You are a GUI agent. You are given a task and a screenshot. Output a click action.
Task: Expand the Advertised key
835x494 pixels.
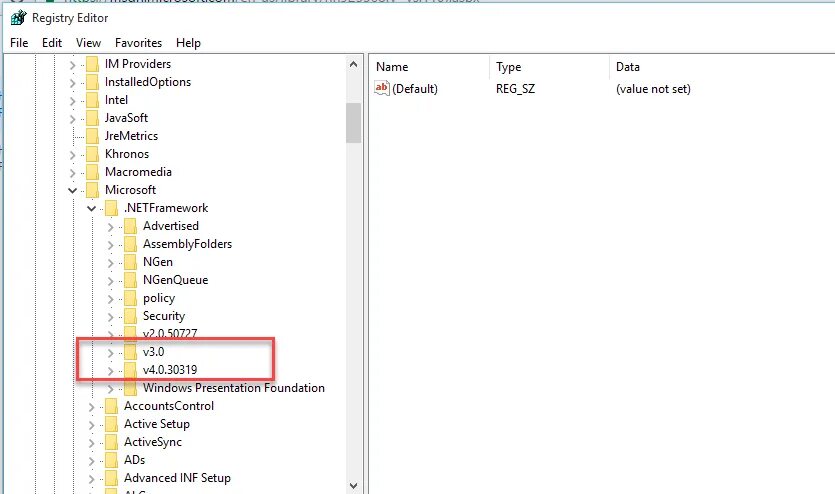(111, 227)
